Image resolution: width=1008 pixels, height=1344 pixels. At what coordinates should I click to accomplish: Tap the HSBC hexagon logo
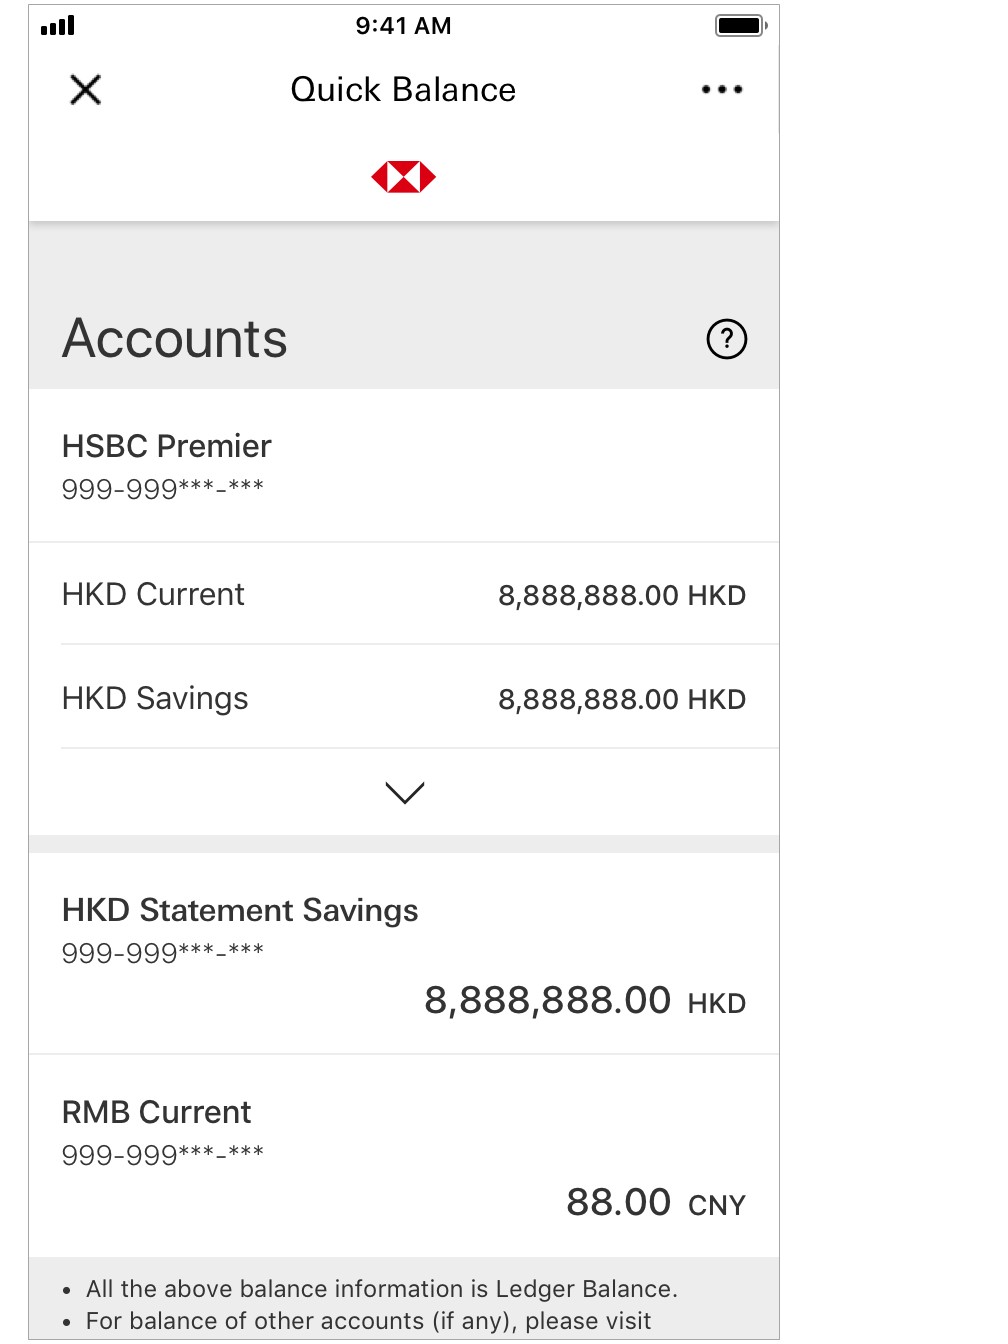point(404,177)
